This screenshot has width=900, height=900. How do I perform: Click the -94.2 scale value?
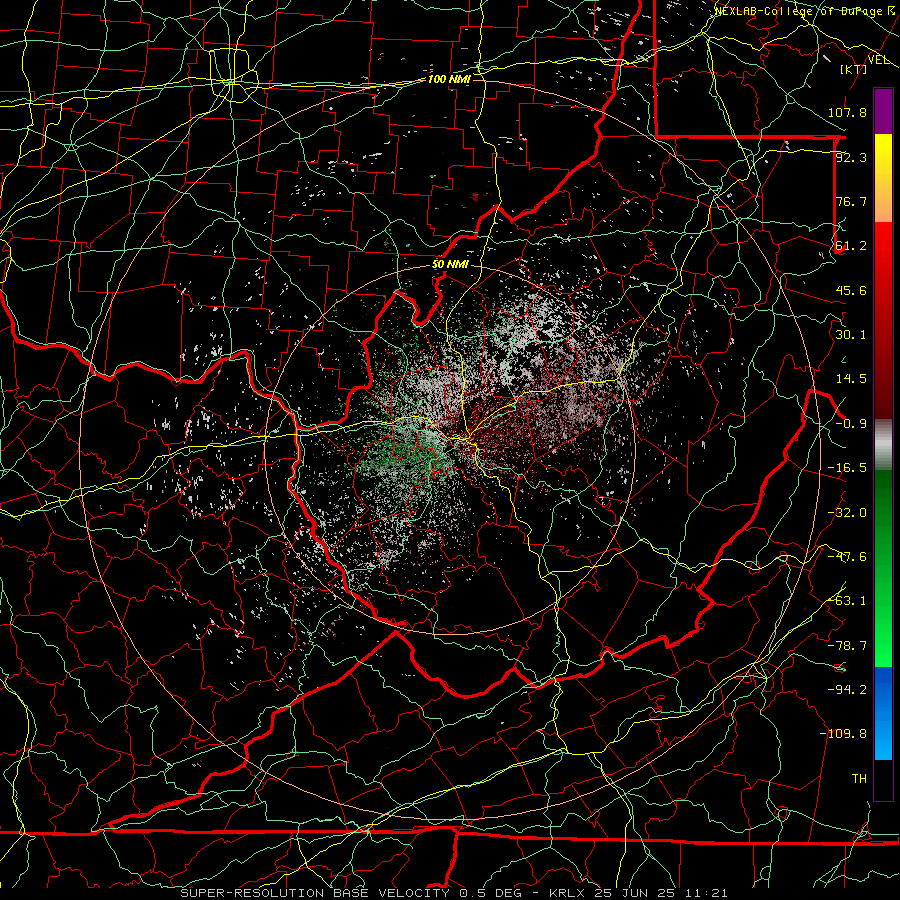click(847, 689)
